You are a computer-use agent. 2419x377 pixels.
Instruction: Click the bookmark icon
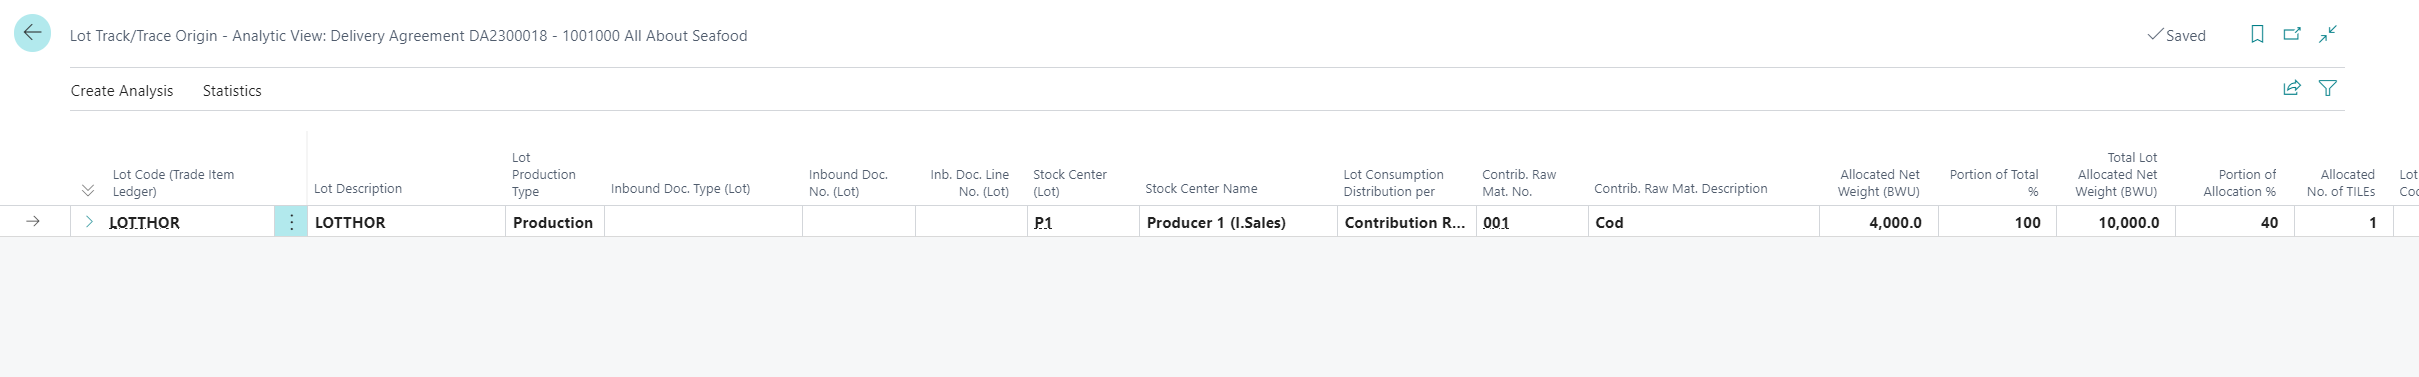point(2257,35)
